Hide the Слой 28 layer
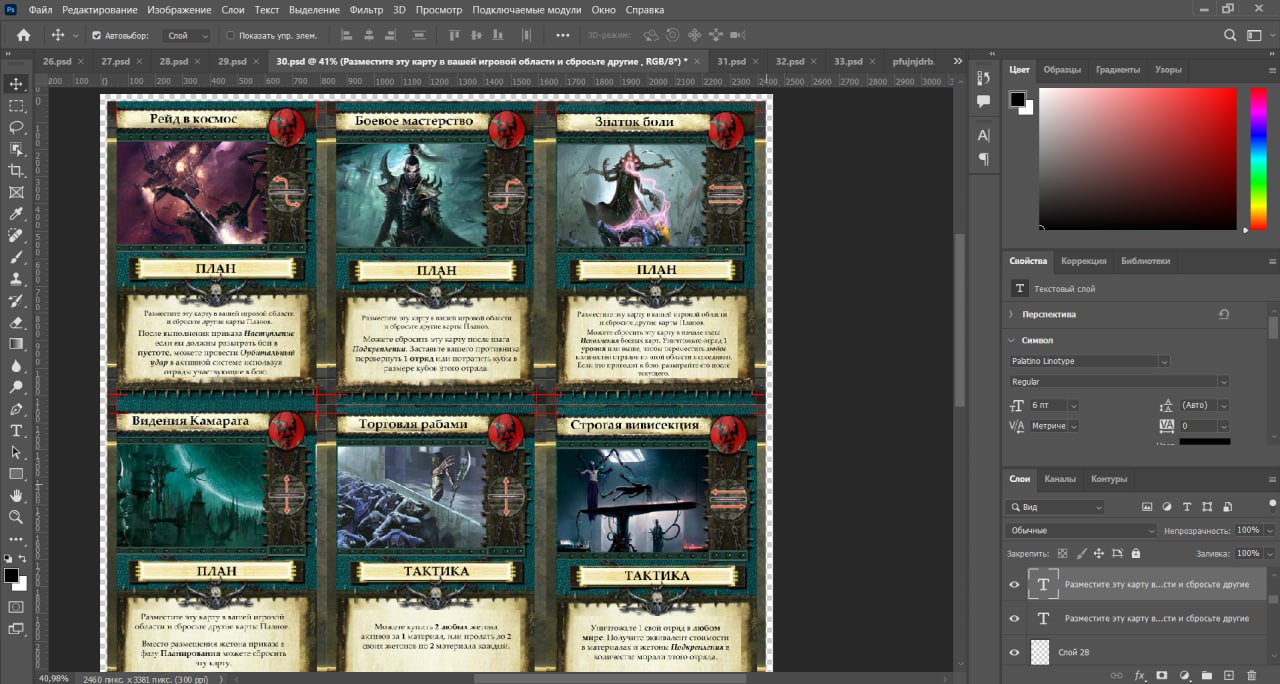This screenshot has height=684, width=1280. (1015, 652)
